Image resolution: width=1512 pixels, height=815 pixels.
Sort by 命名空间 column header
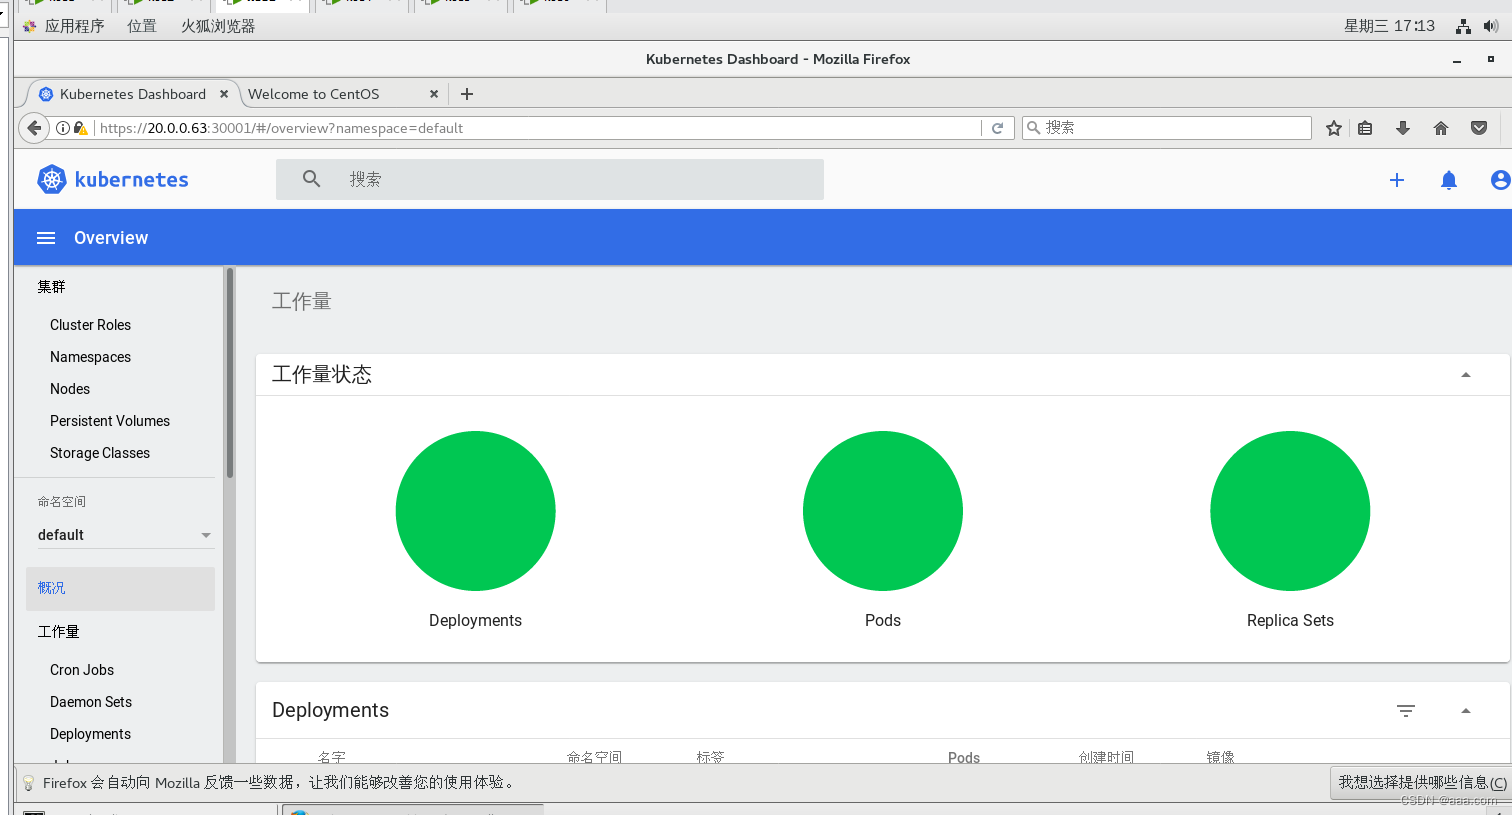pyautogui.click(x=594, y=757)
